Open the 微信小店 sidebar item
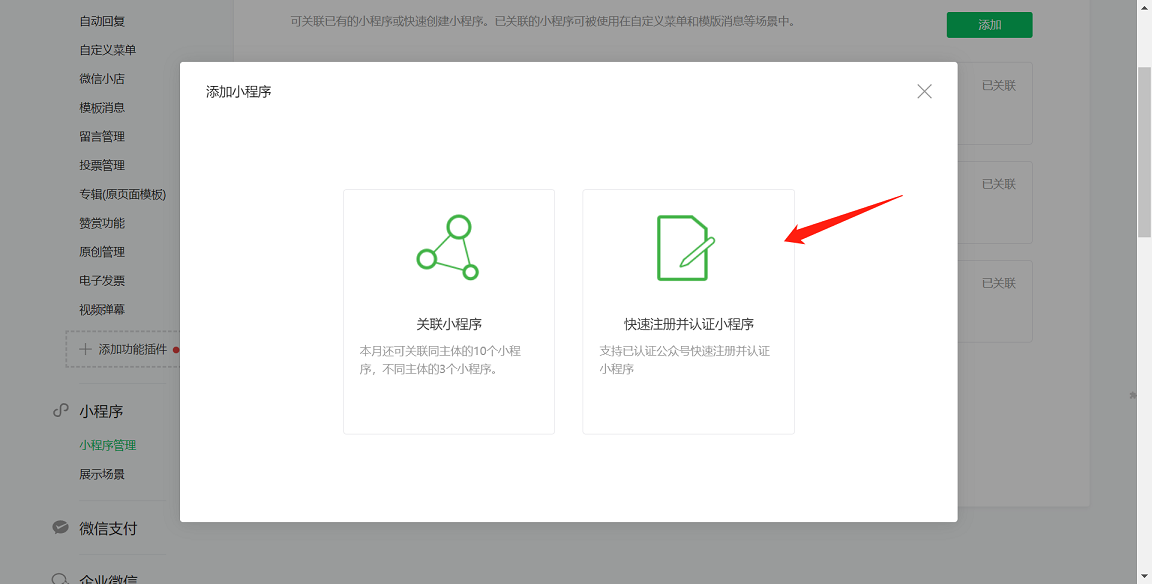The height and width of the screenshot is (584, 1152). [102, 79]
